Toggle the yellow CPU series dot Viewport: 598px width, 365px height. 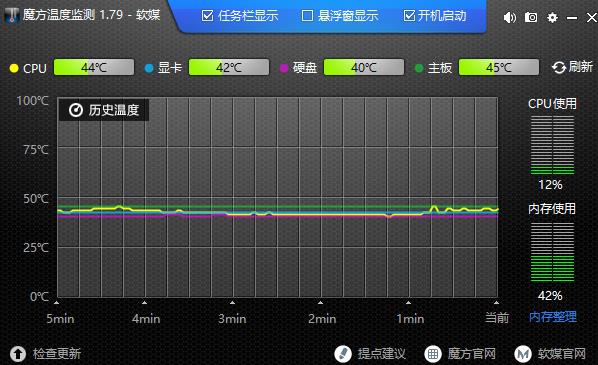click(14, 68)
